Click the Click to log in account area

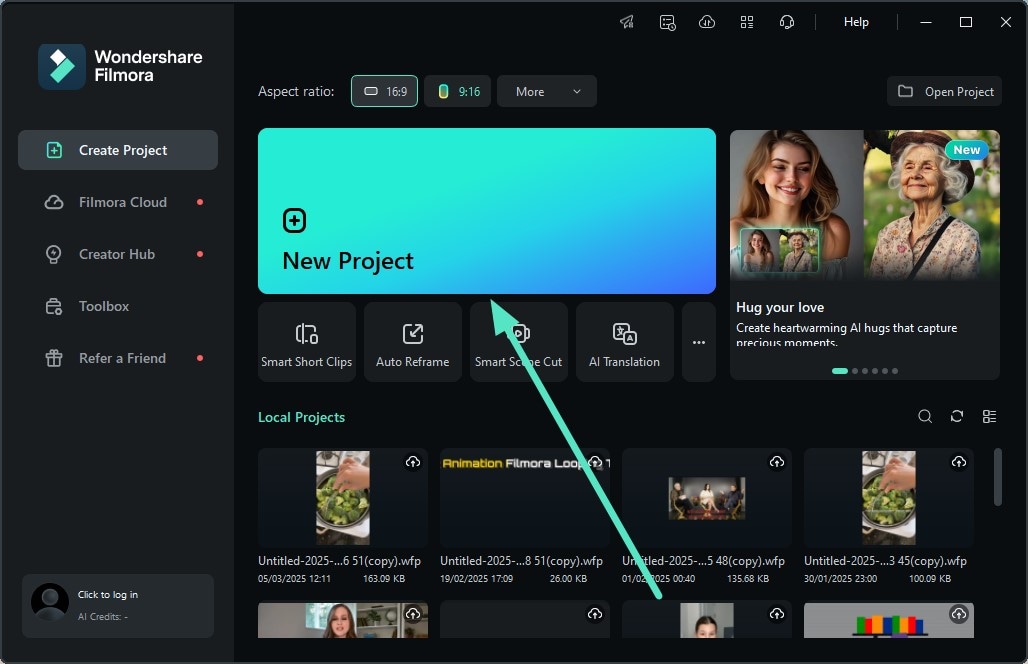coord(118,606)
